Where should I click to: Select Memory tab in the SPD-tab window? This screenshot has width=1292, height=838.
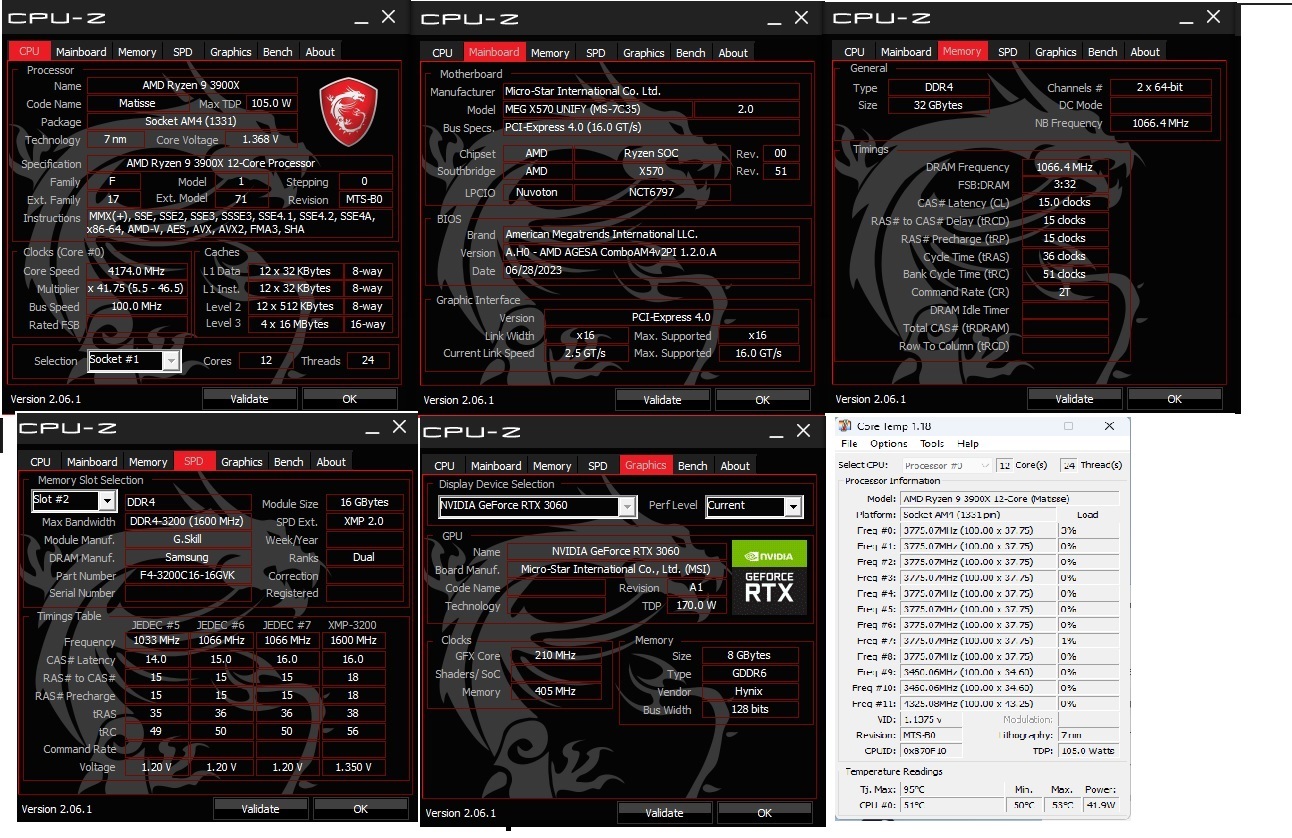(x=148, y=462)
